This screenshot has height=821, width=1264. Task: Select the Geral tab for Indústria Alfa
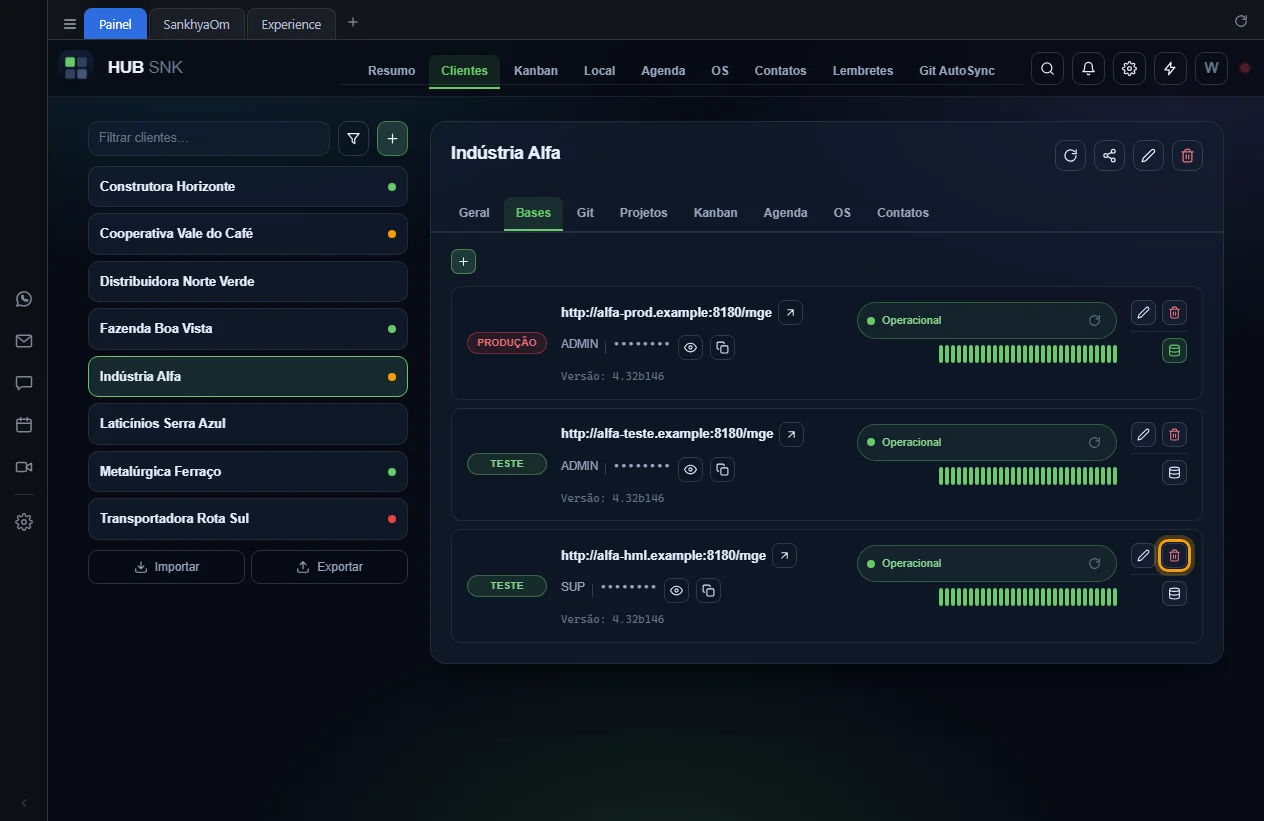474,213
